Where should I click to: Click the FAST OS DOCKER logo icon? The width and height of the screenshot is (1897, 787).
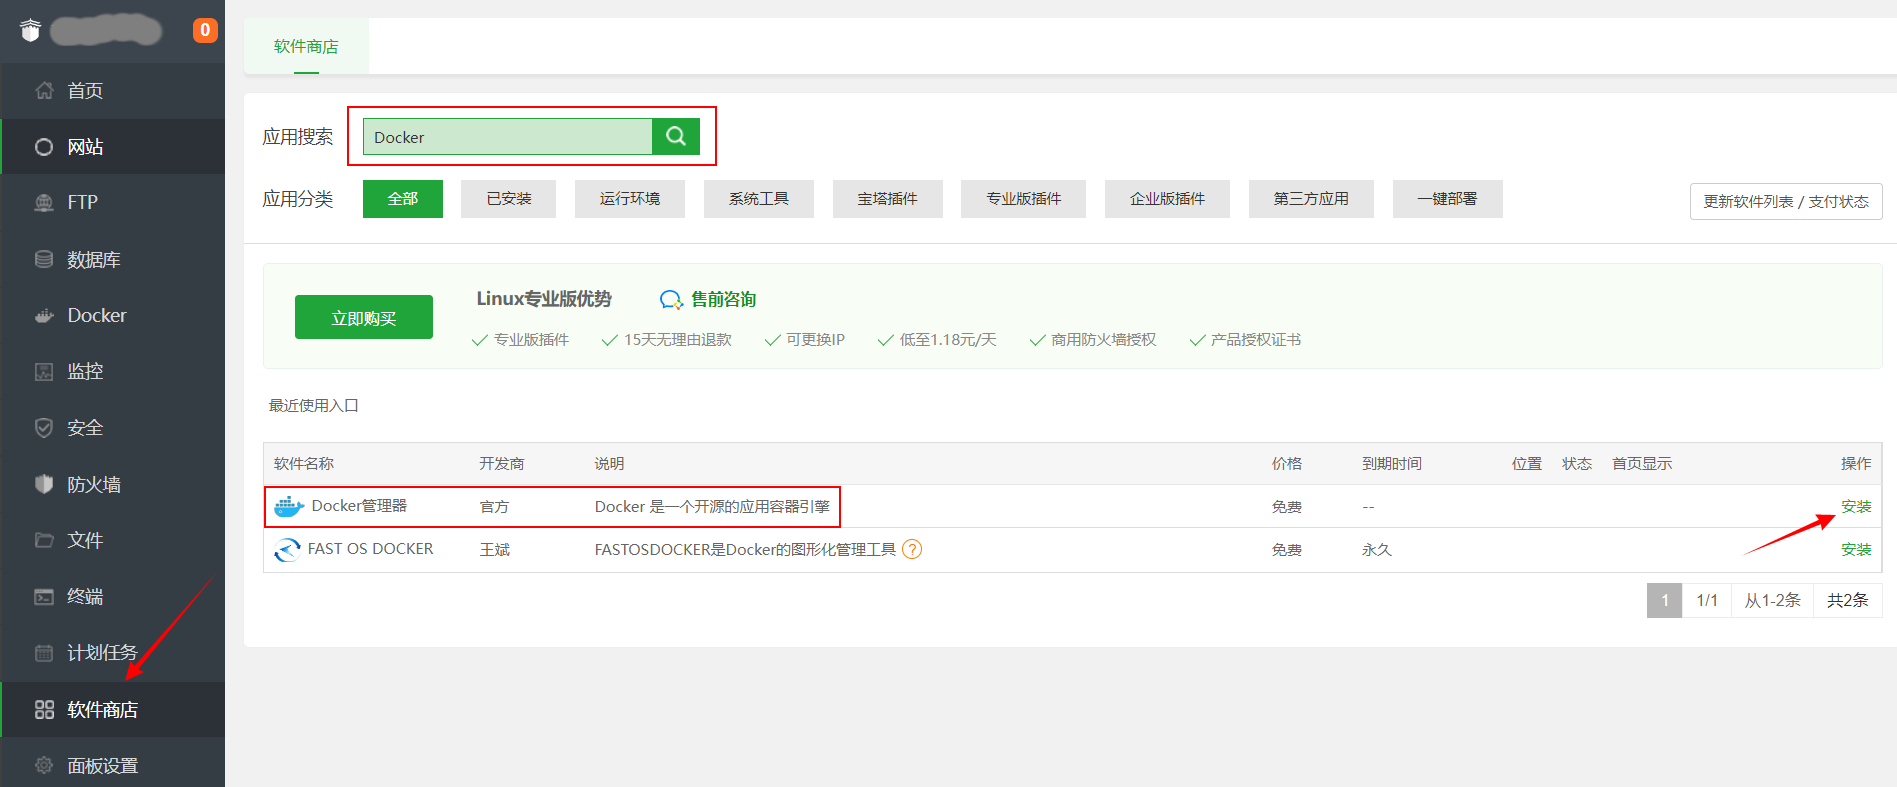coord(287,550)
